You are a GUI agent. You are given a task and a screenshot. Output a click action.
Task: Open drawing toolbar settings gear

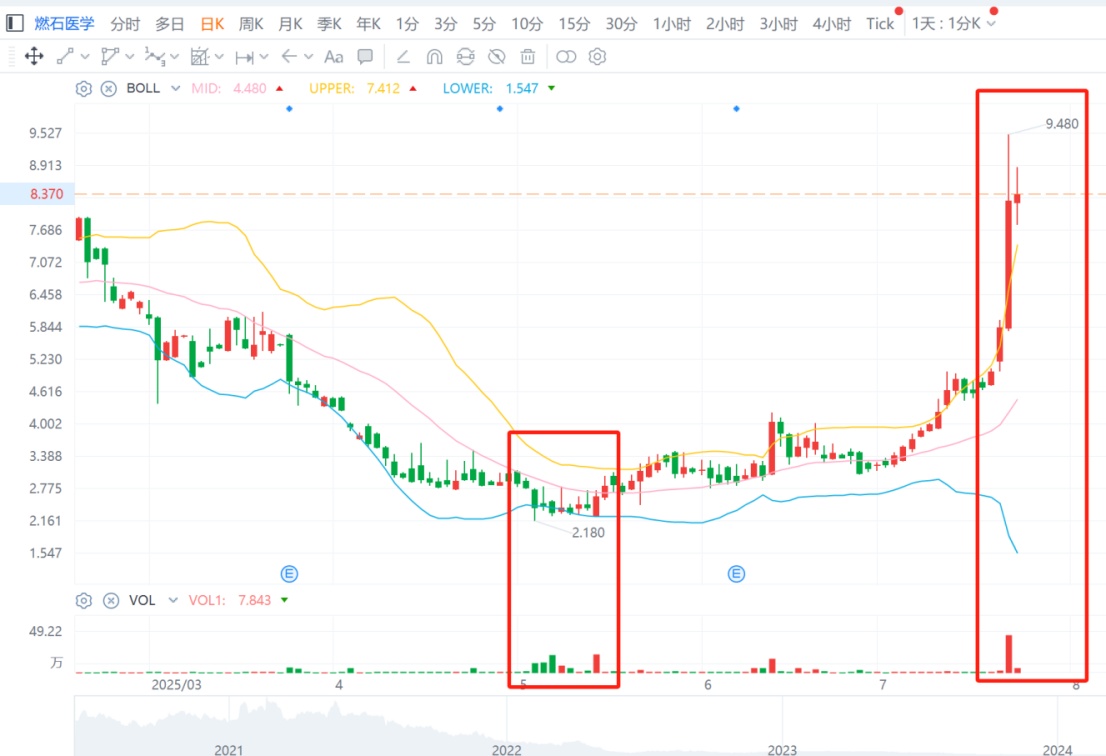click(x=597, y=56)
